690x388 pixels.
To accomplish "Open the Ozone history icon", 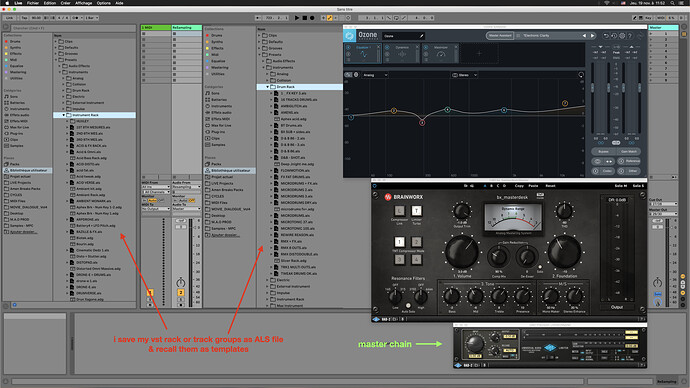I will (614, 36).
